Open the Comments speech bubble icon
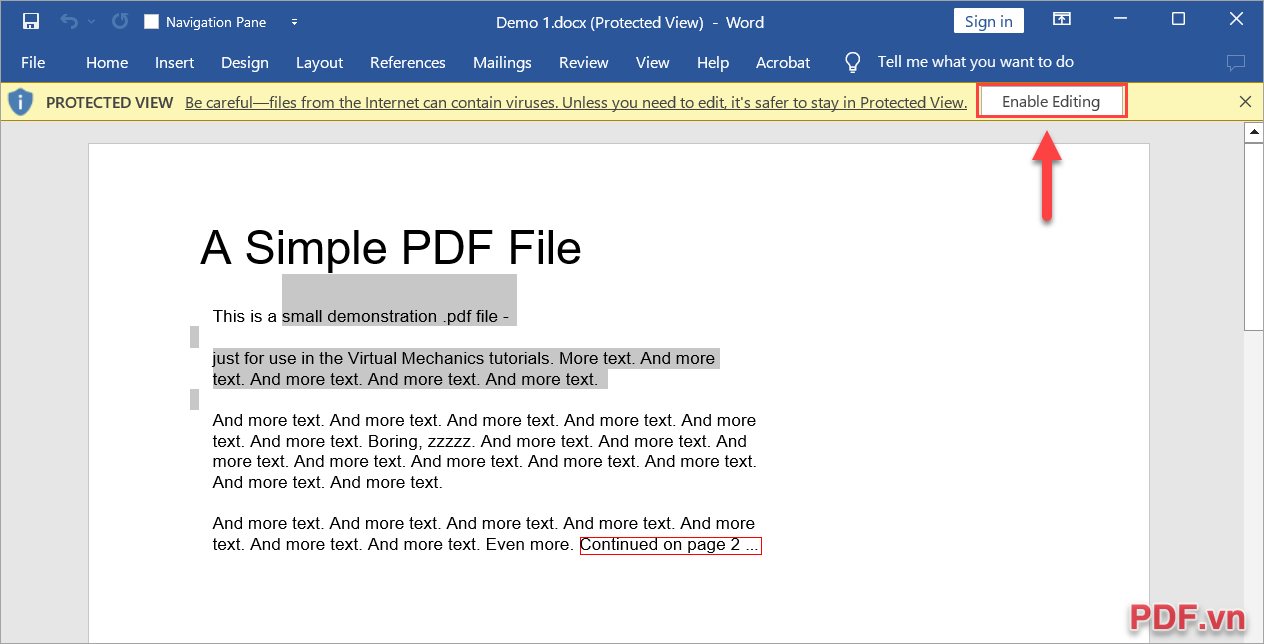The width and height of the screenshot is (1264, 644). tap(1236, 63)
